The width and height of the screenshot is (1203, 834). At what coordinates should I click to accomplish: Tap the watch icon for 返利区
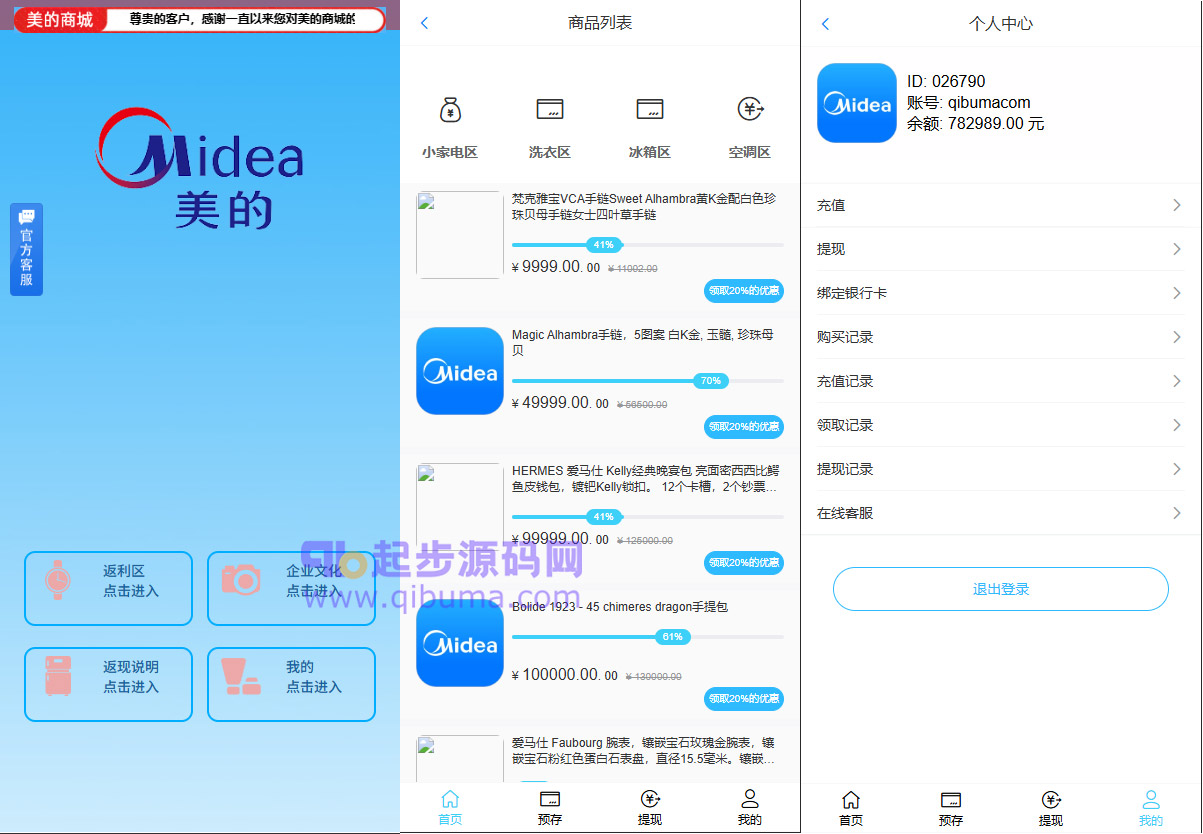tap(58, 581)
